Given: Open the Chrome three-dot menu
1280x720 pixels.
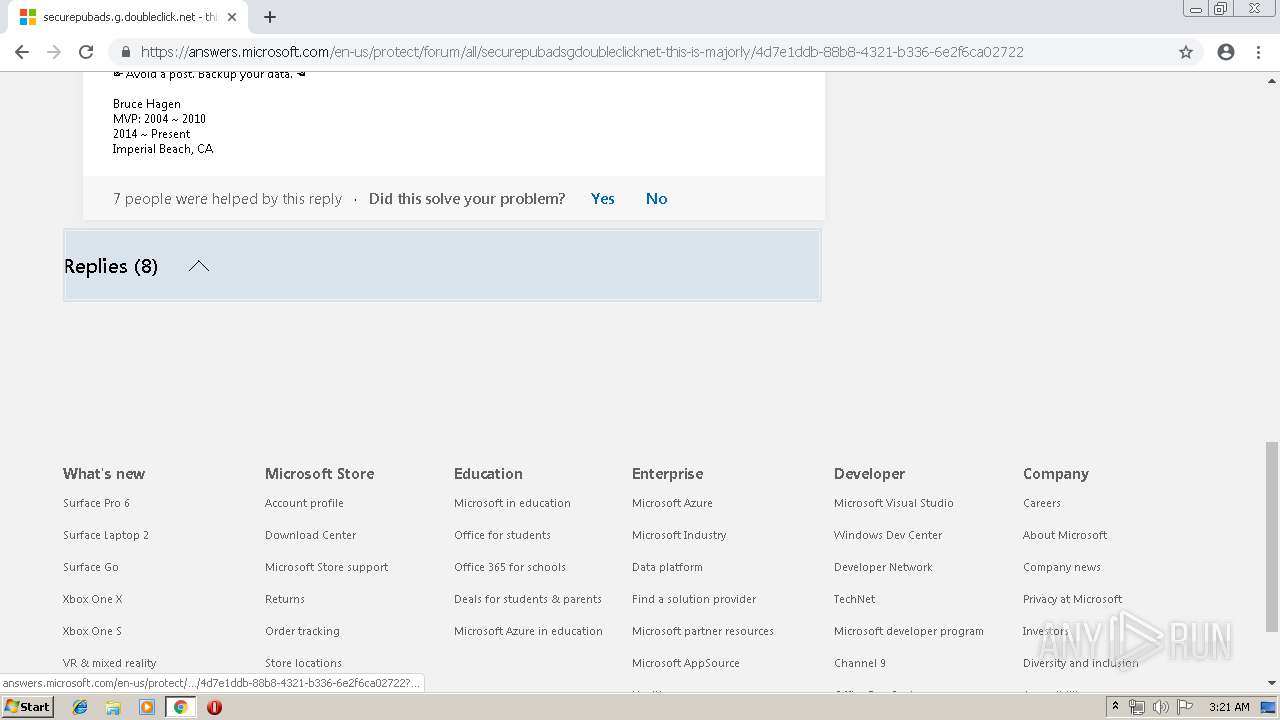Looking at the screenshot, I should (x=1259, y=52).
